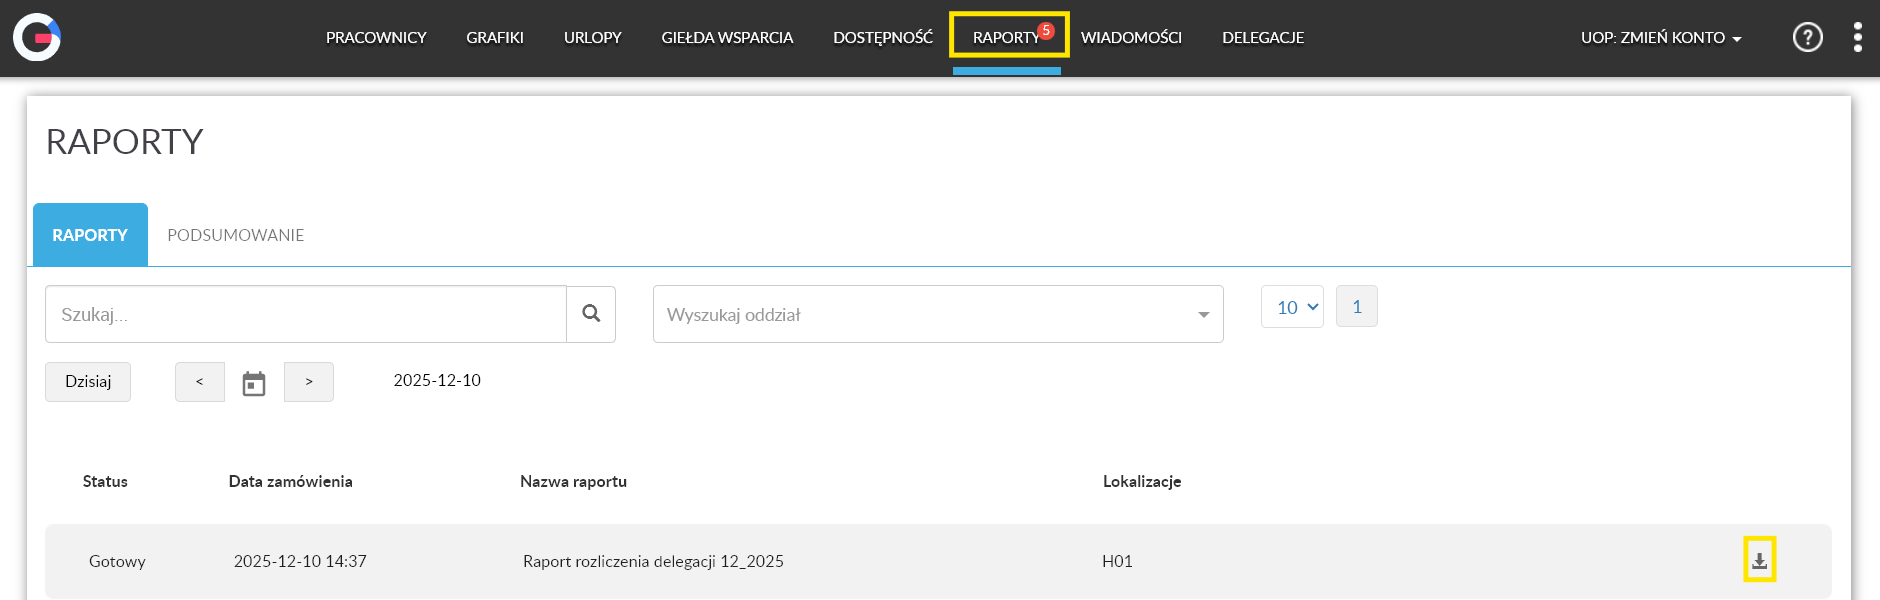The image size is (1880, 600).
Task: Open the page size dropdown showing 10
Action: (x=1292, y=307)
